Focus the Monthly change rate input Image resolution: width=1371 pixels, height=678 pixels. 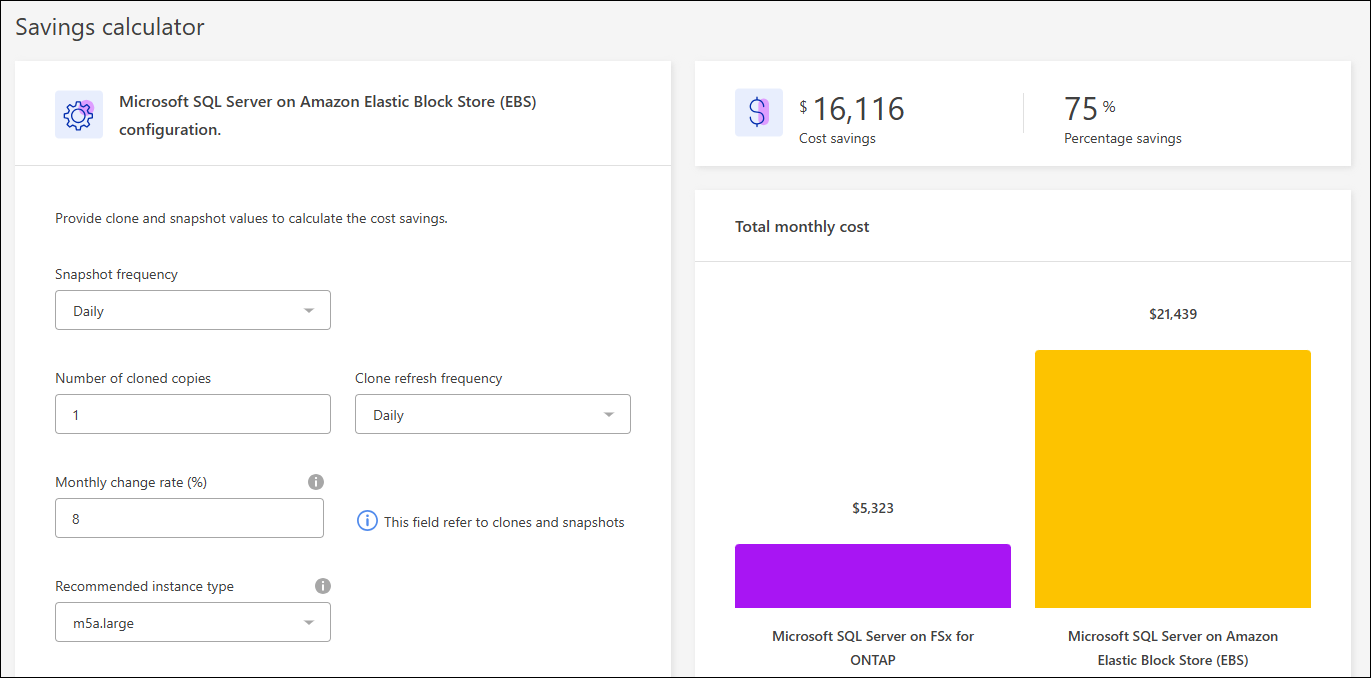189,519
